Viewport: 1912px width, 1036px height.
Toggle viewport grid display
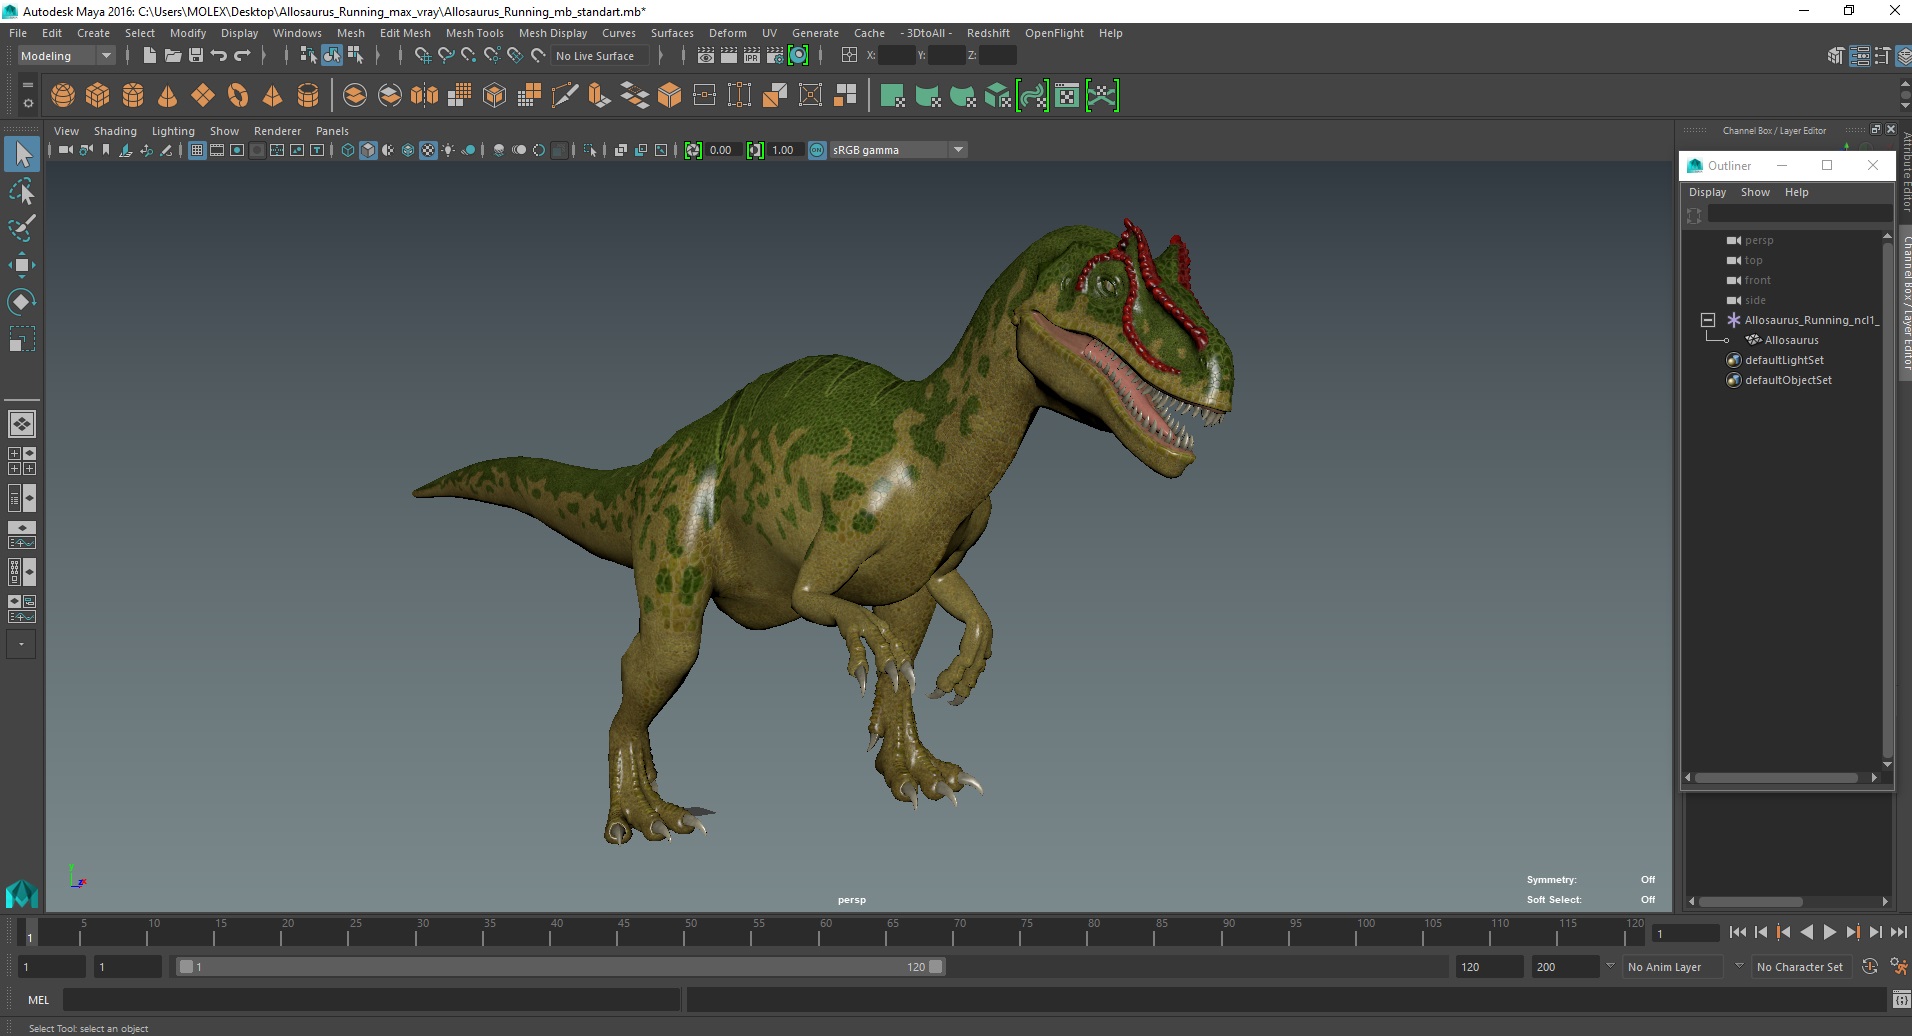(x=197, y=150)
